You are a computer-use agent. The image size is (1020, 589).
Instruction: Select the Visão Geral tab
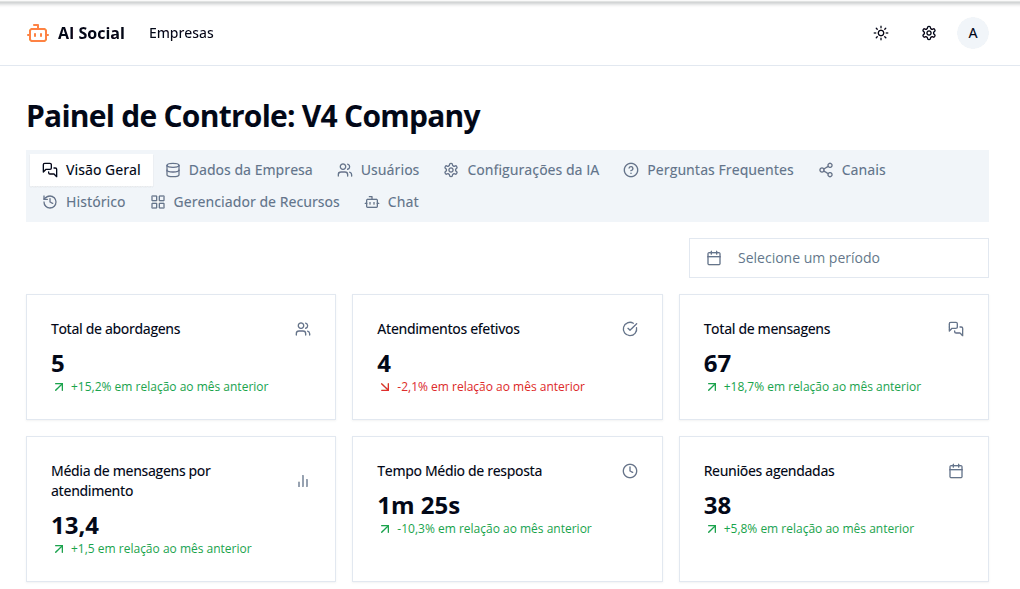(92, 170)
